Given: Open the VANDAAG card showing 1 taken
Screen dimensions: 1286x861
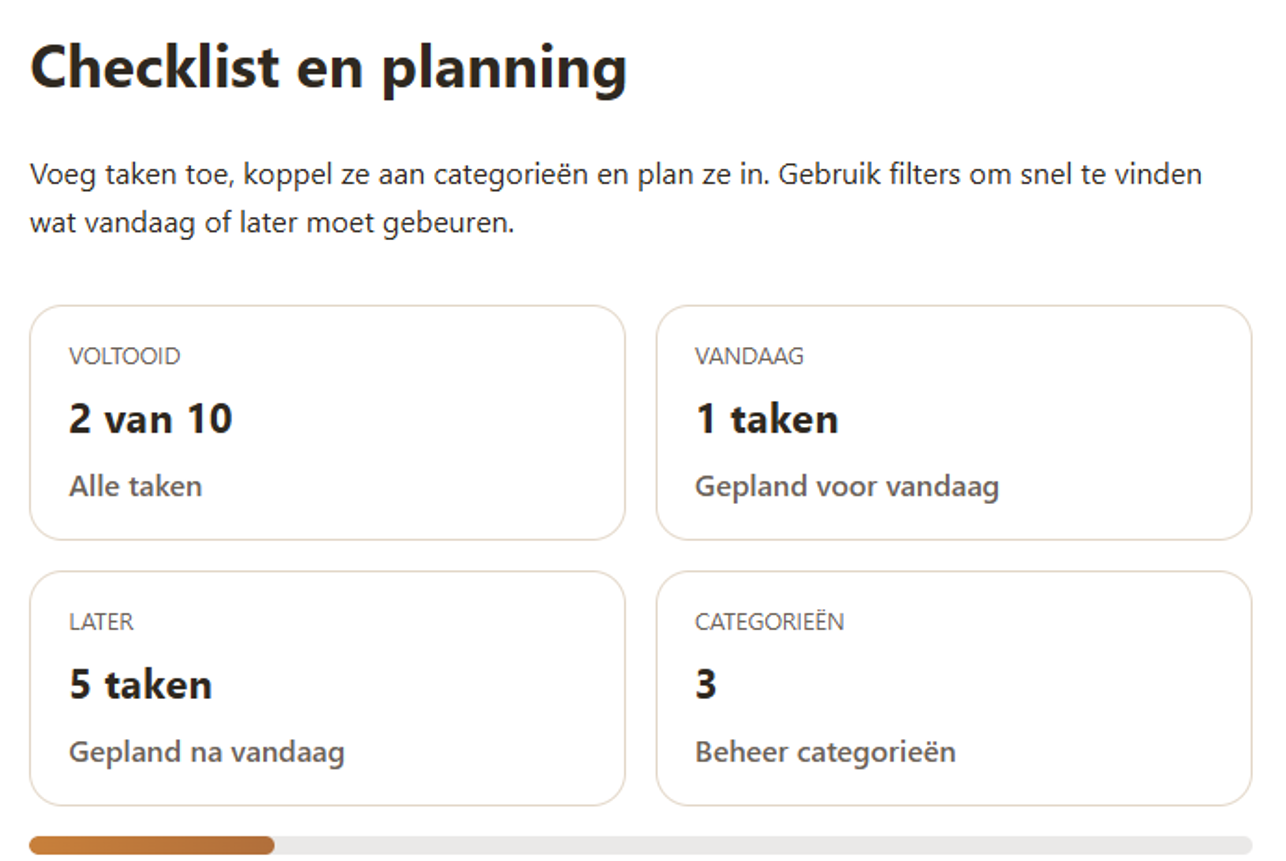Looking at the screenshot, I should pos(954,422).
